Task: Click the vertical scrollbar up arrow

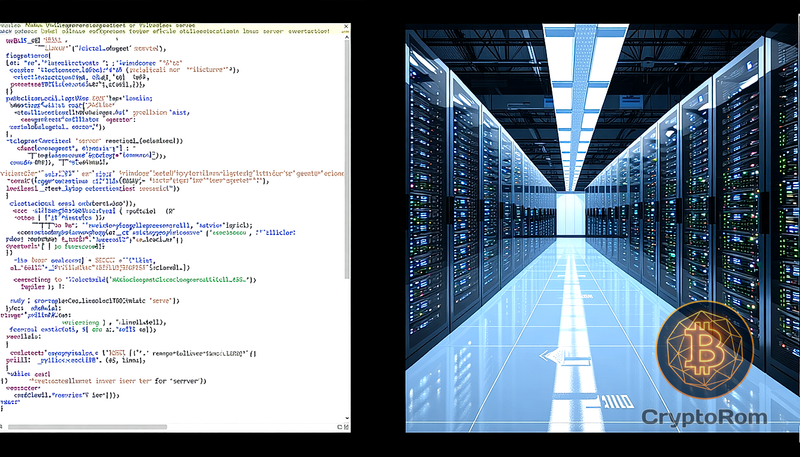Action: point(347,37)
